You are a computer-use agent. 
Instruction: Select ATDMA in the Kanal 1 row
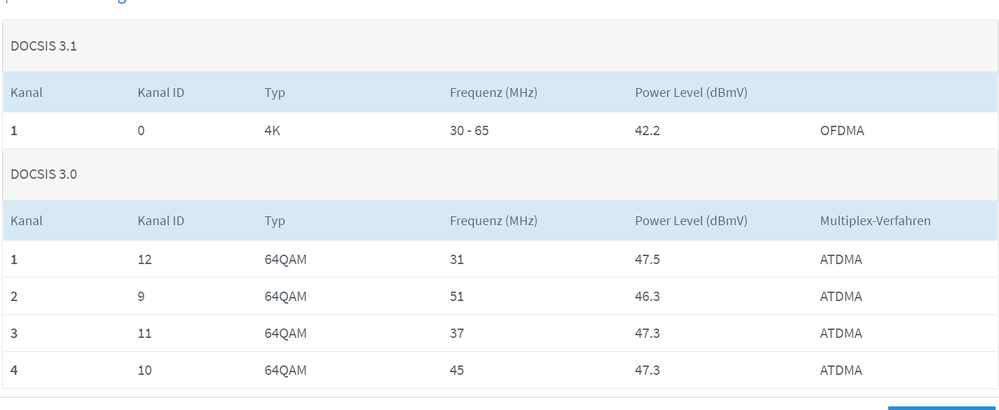[x=841, y=259]
